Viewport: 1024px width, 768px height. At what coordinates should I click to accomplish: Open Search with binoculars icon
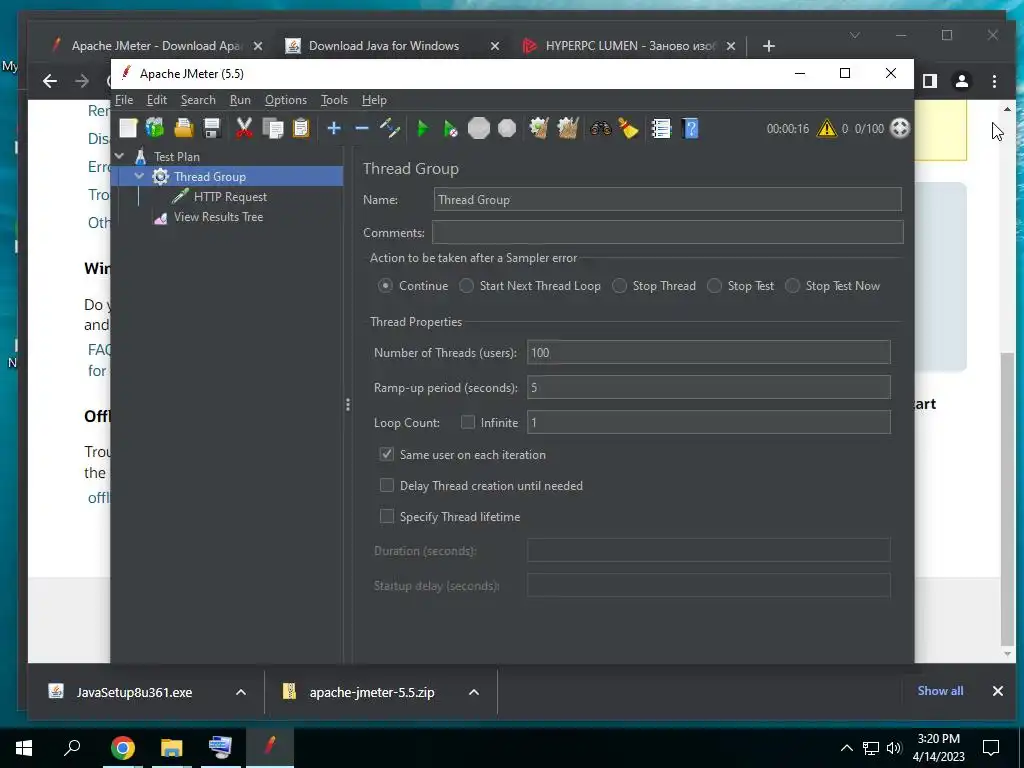600,128
